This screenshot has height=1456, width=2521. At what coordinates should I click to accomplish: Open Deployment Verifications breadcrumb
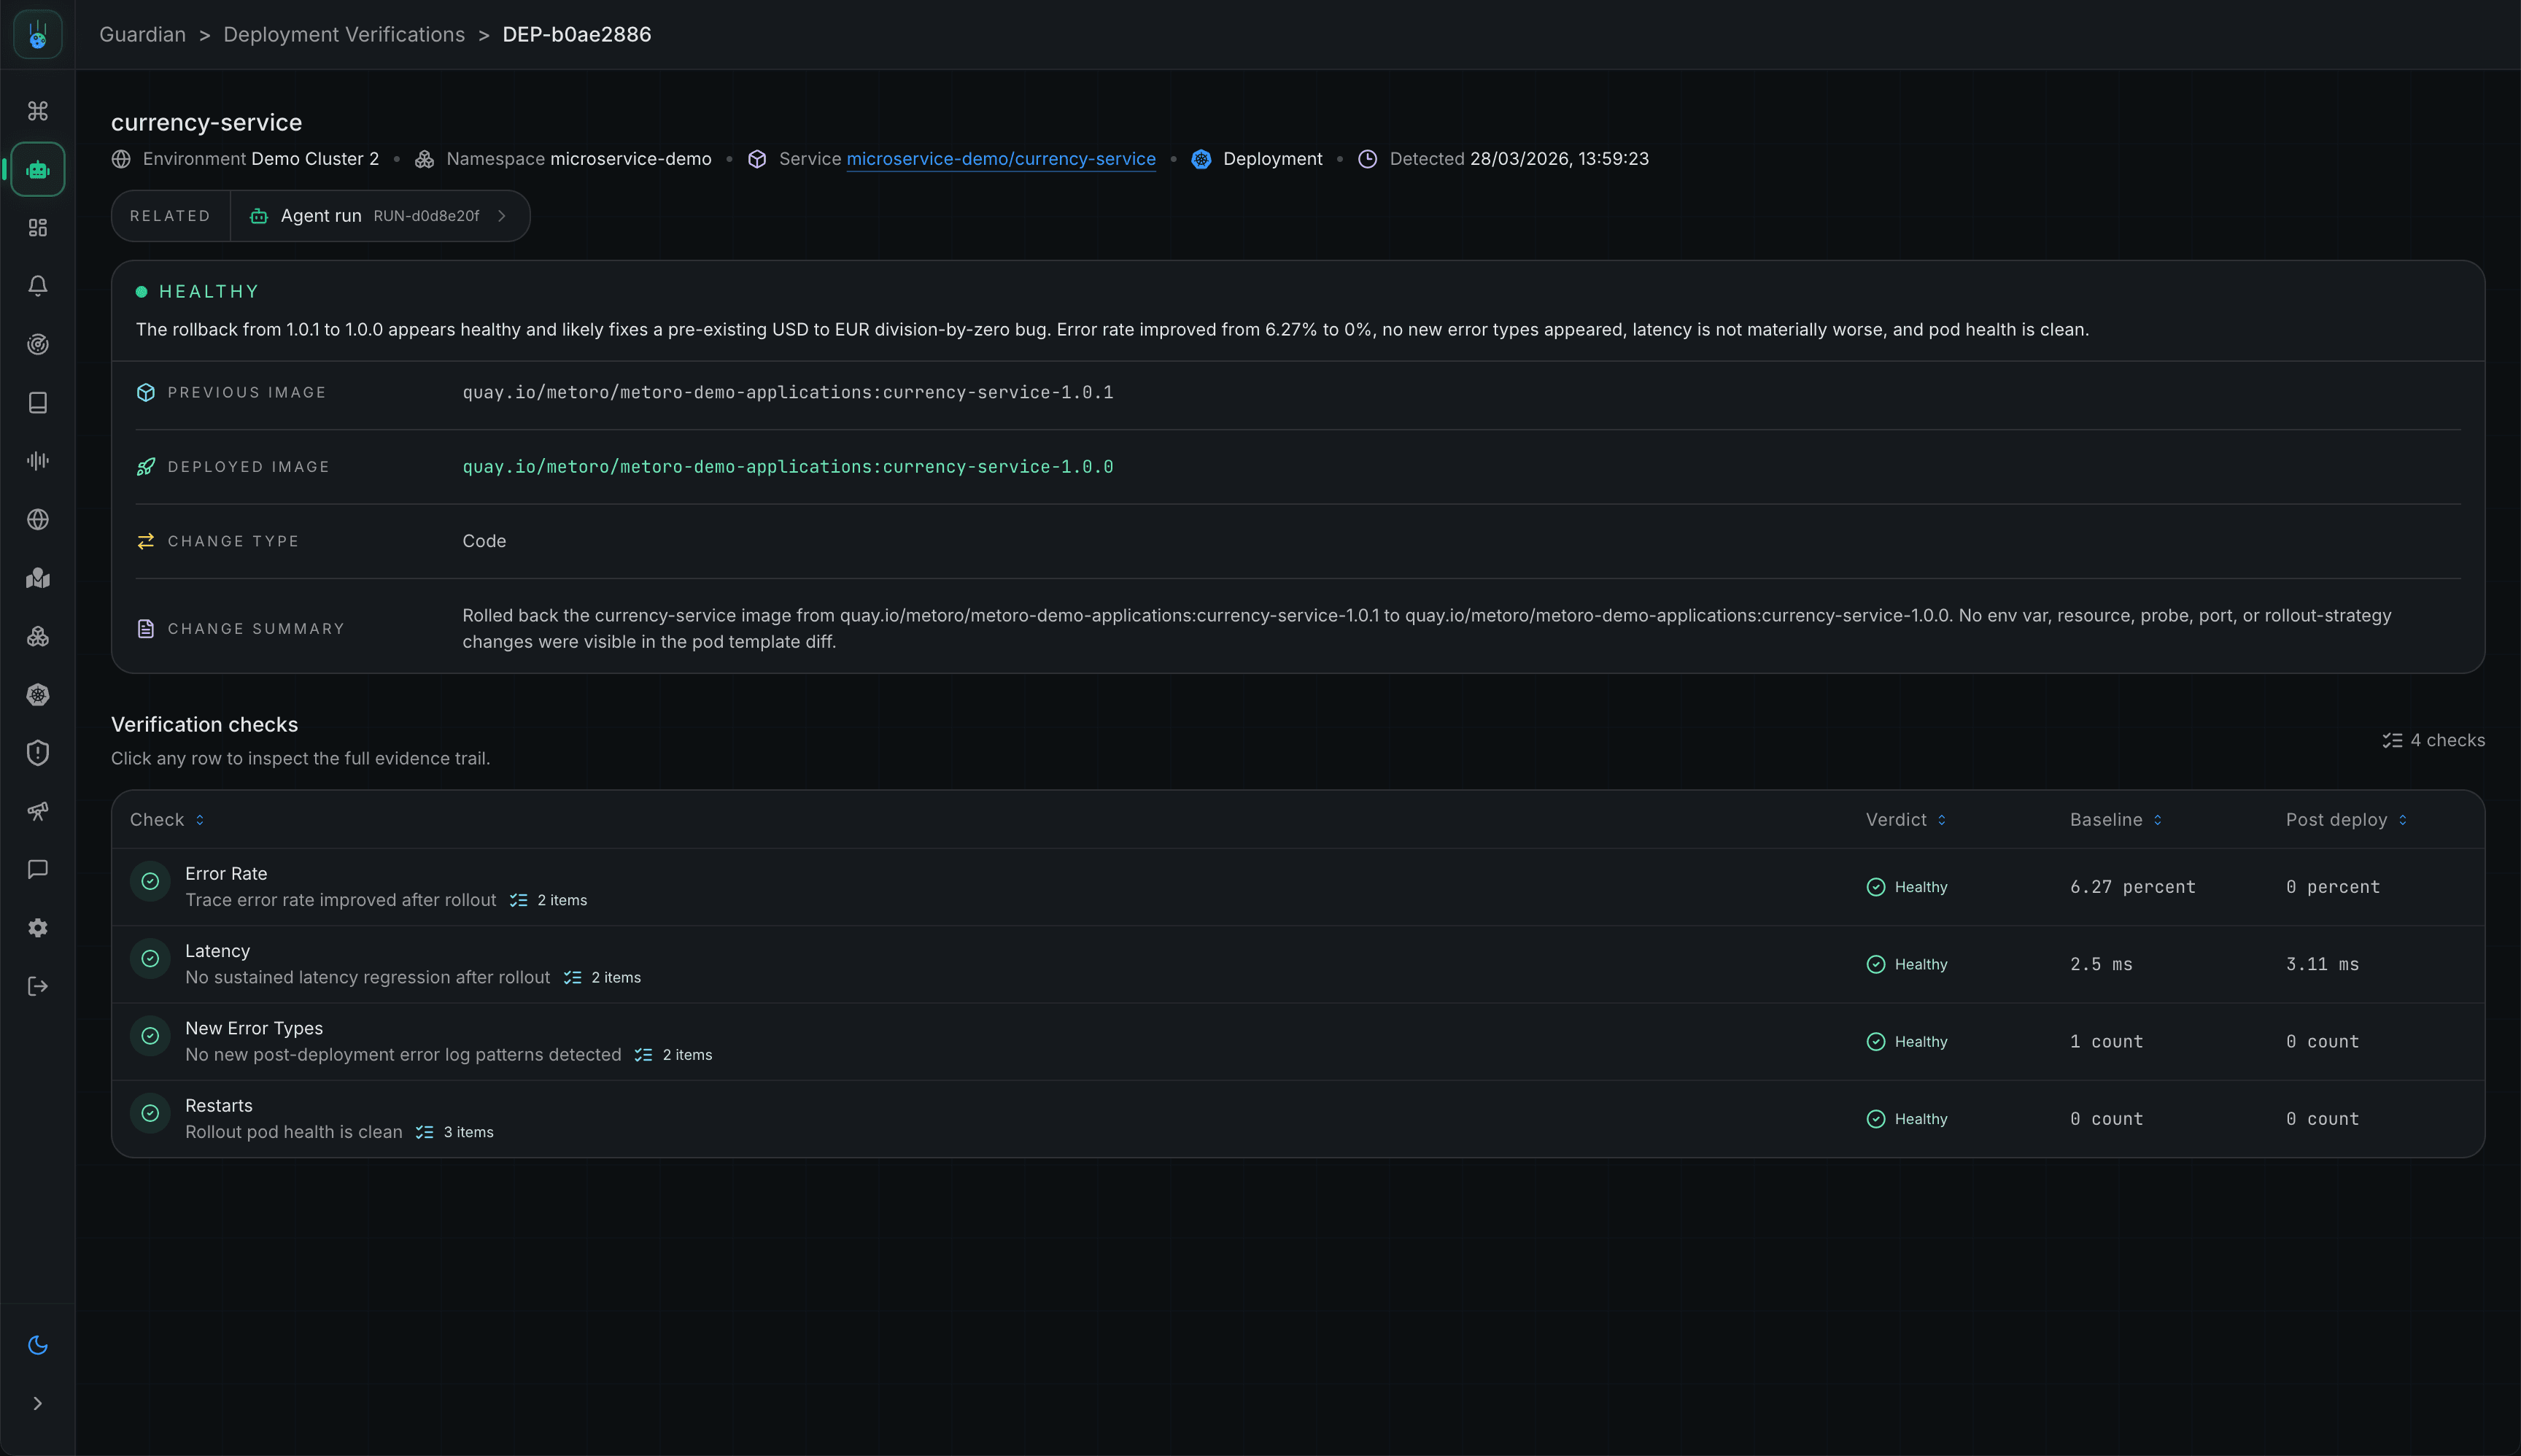pyautogui.click(x=344, y=34)
